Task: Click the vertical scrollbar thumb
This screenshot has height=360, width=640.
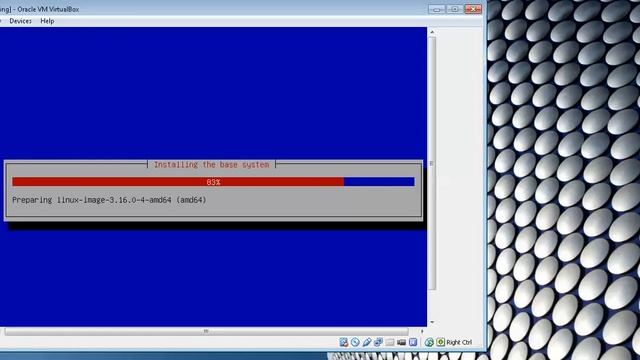Action: (432, 163)
